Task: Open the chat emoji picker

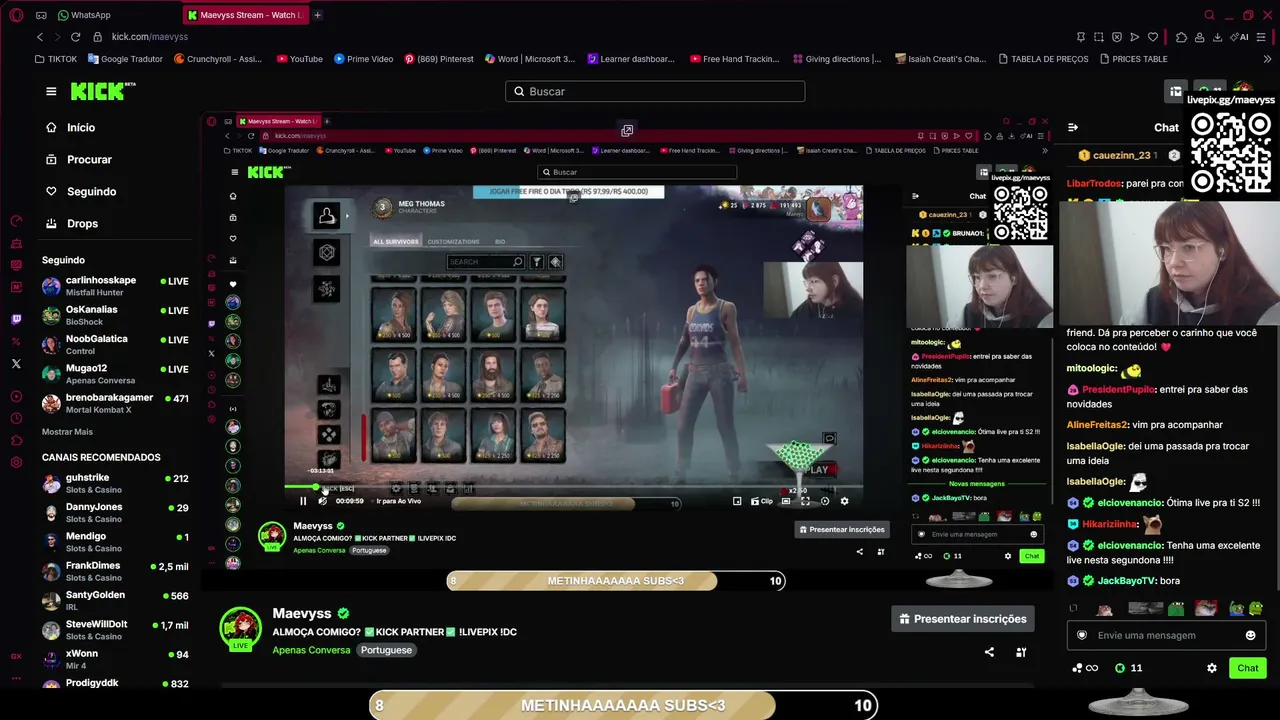Action: pos(1250,636)
